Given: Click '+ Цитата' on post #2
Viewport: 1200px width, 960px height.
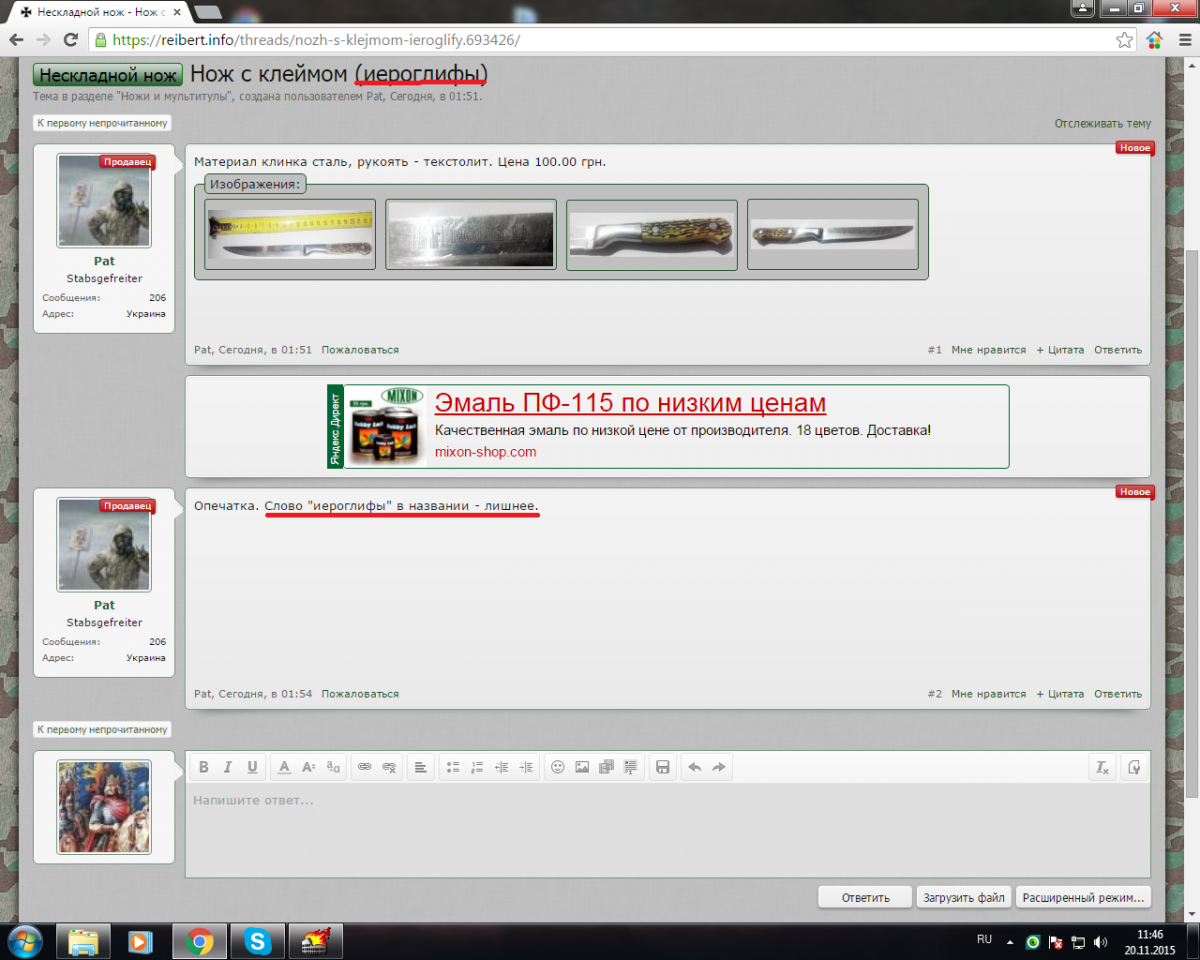Looking at the screenshot, I should coord(1060,694).
